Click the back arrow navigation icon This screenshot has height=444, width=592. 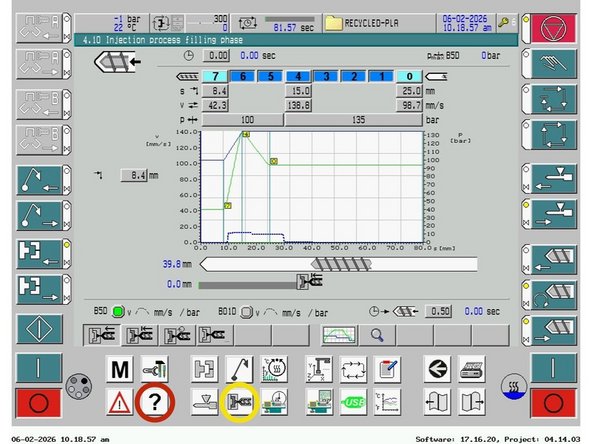click(437, 369)
